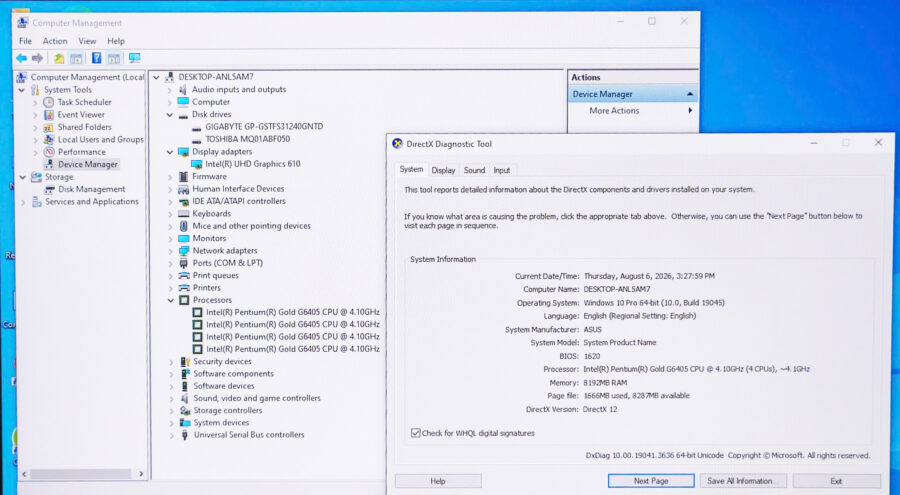900x495 pixels.
Task: Toggle Check for WHQL digital signatures
Action: [x=416, y=433]
